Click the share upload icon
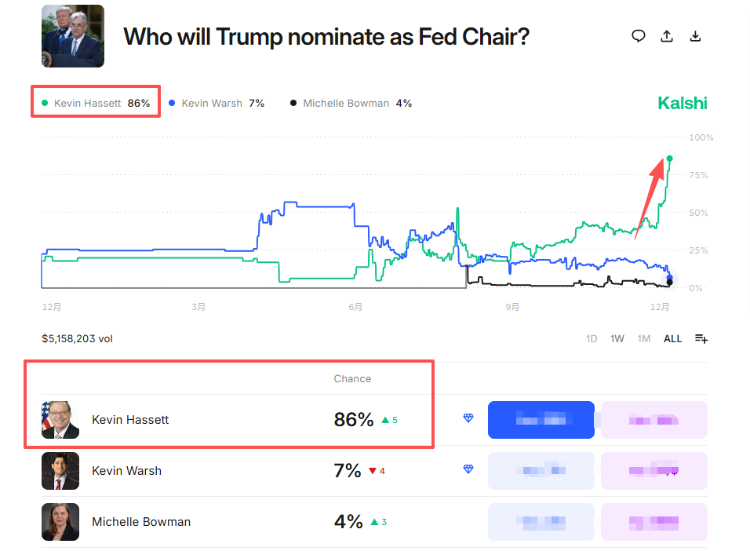Viewport: 750px width, 551px height. (x=667, y=36)
